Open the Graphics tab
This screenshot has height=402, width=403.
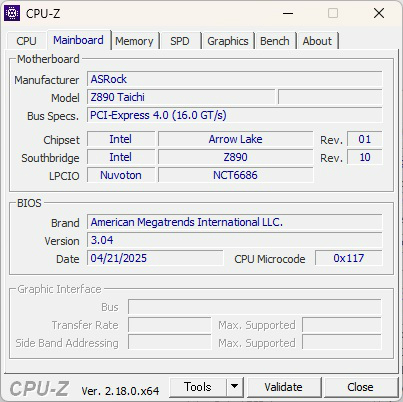[228, 41]
